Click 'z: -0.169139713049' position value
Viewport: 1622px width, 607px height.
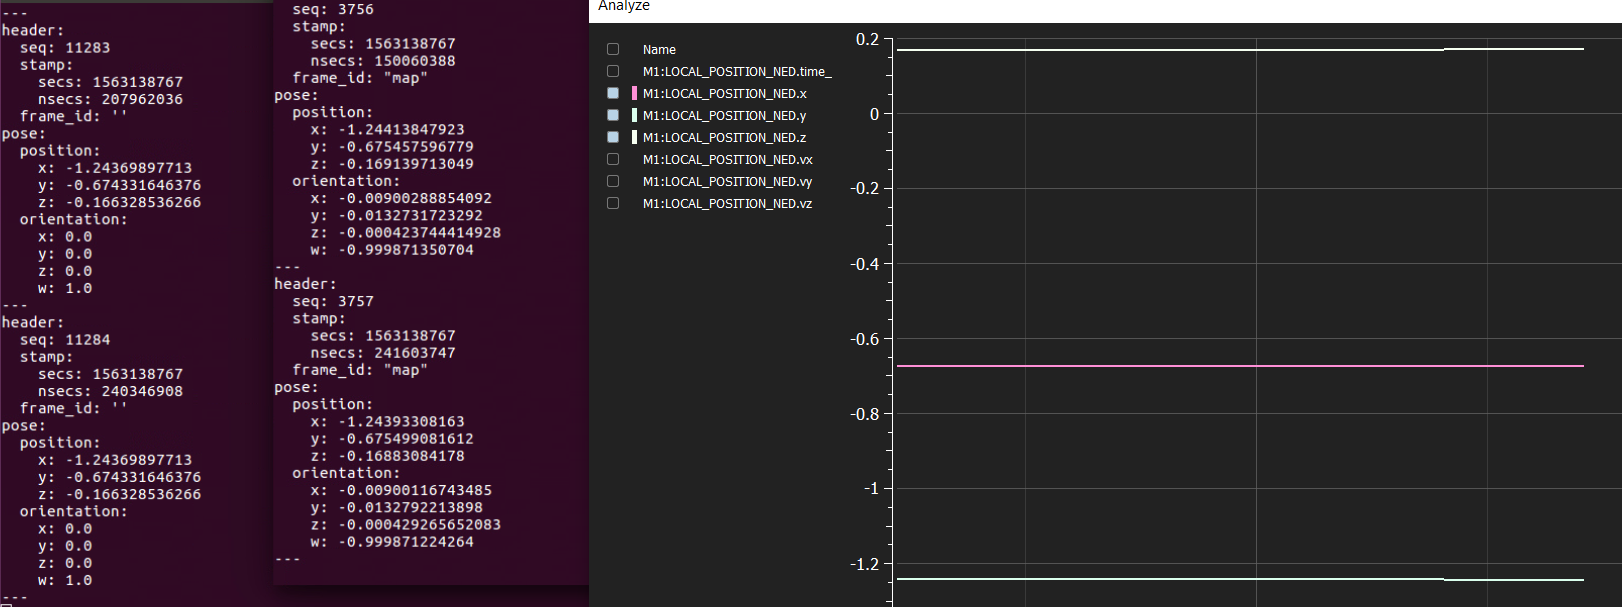point(392,164)
